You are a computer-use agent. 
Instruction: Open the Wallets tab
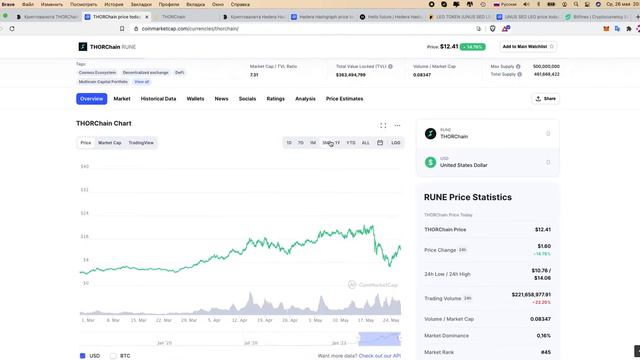coord(195,99)
